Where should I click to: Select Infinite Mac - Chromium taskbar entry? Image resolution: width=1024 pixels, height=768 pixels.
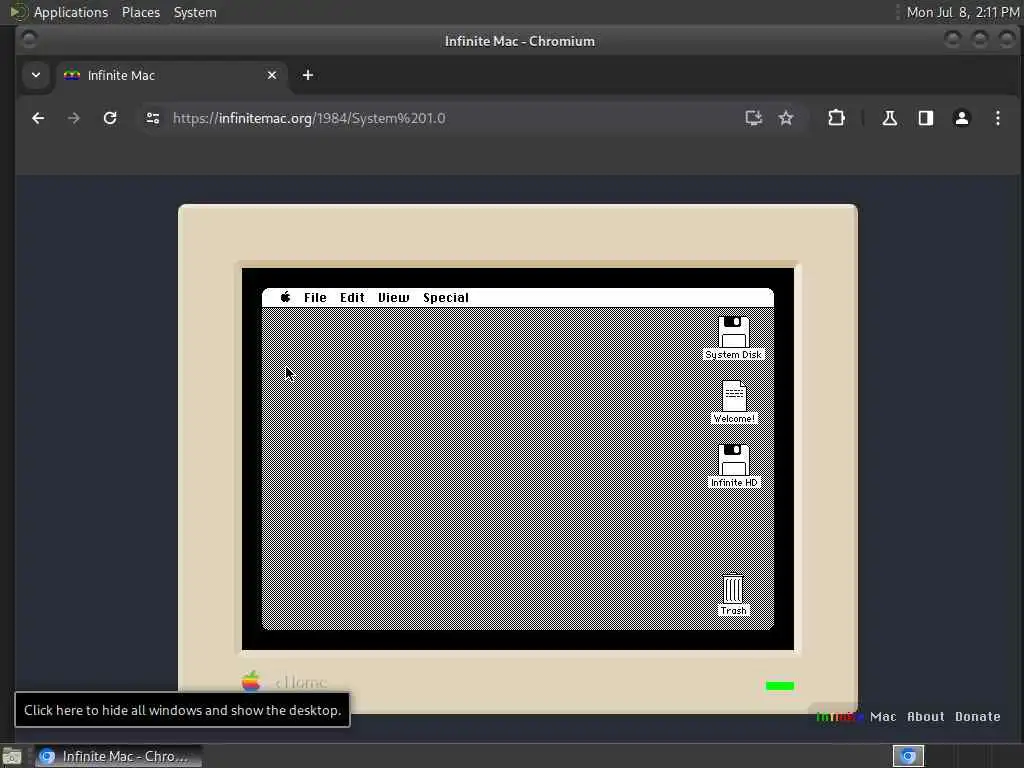pos(118,756)
